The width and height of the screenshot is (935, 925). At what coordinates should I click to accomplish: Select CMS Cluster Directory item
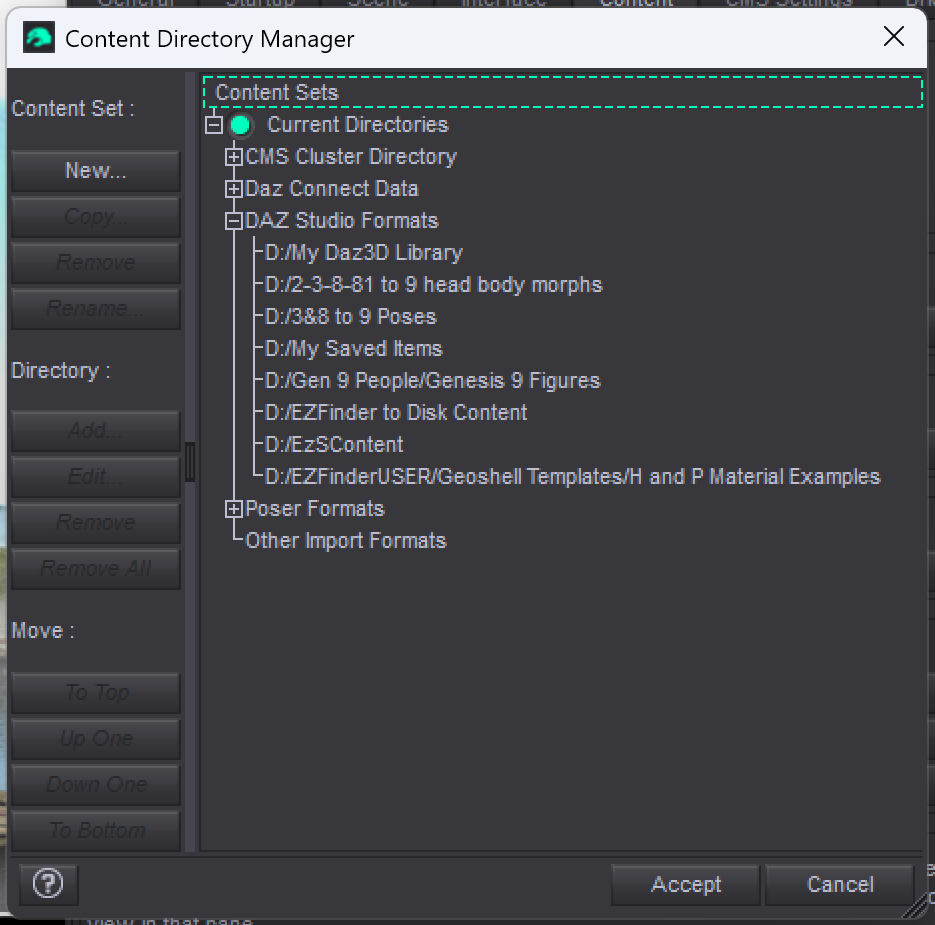click(351, 157)
